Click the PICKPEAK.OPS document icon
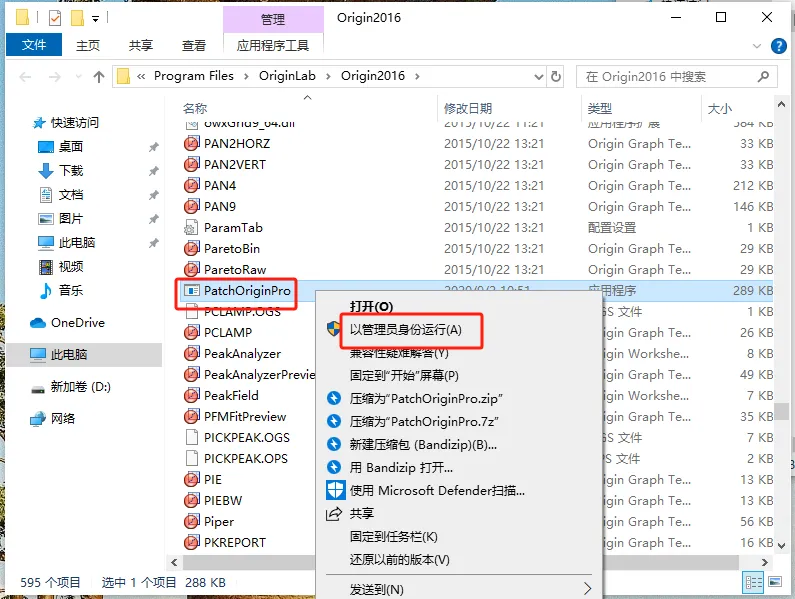 click(192, 459)
